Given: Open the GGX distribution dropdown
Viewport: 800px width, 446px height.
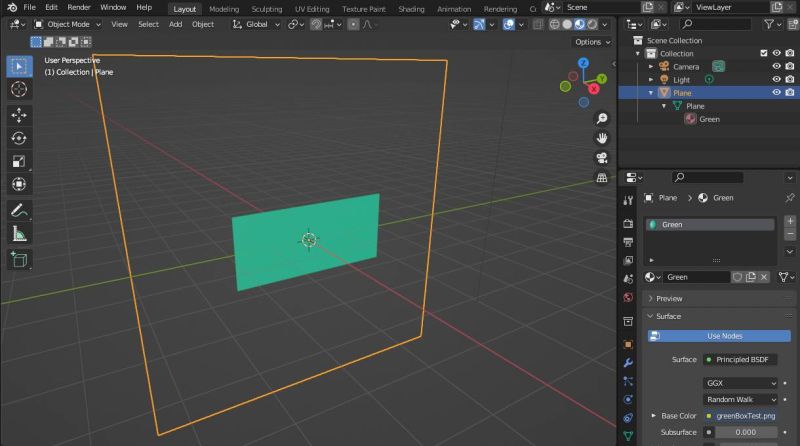Looking at the screenshot, I should pos(740,383).
